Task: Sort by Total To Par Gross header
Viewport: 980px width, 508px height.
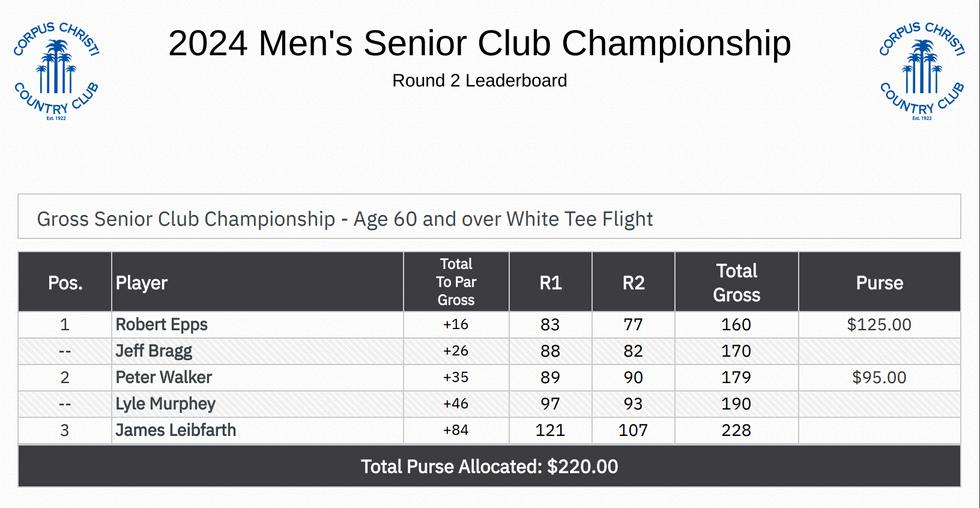Action: (456, 282)
